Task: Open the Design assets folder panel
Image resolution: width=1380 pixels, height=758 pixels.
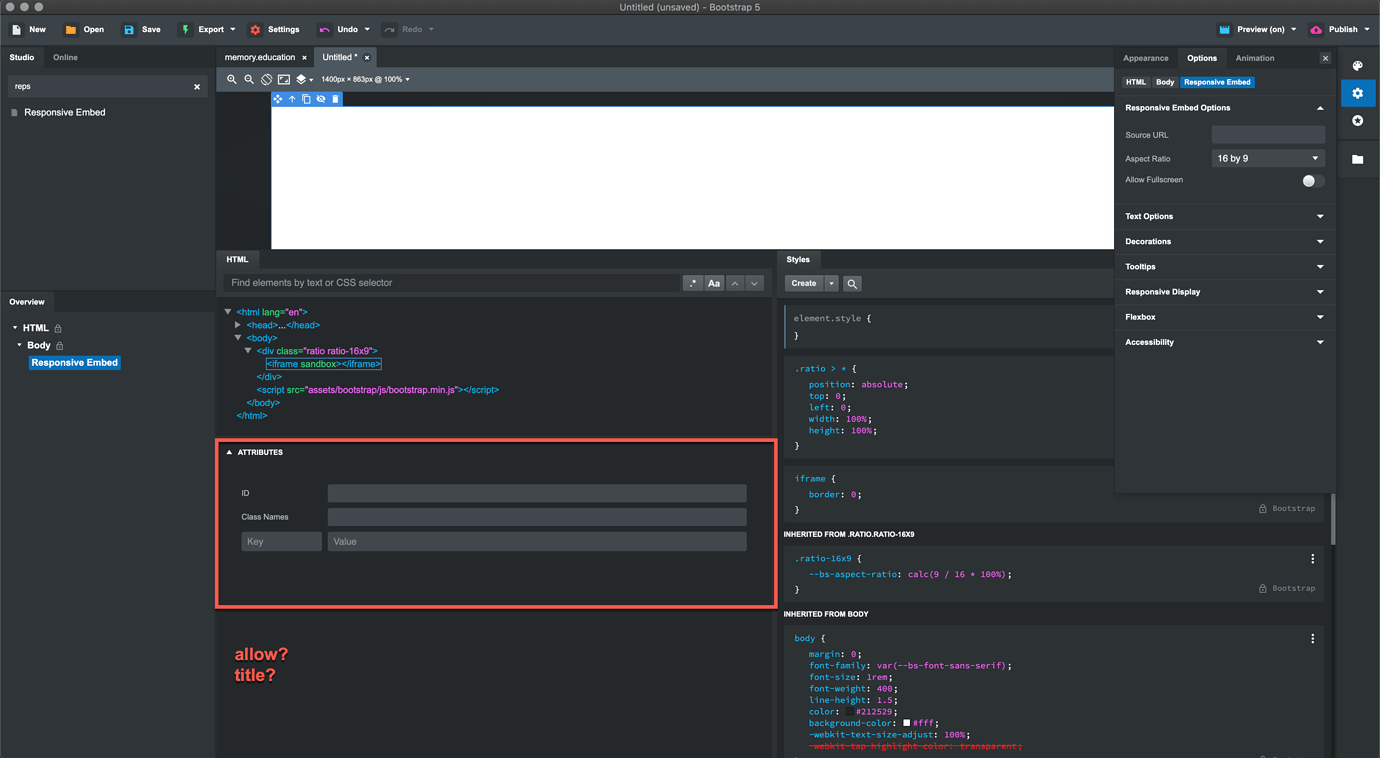Action: pos(1357,158)
